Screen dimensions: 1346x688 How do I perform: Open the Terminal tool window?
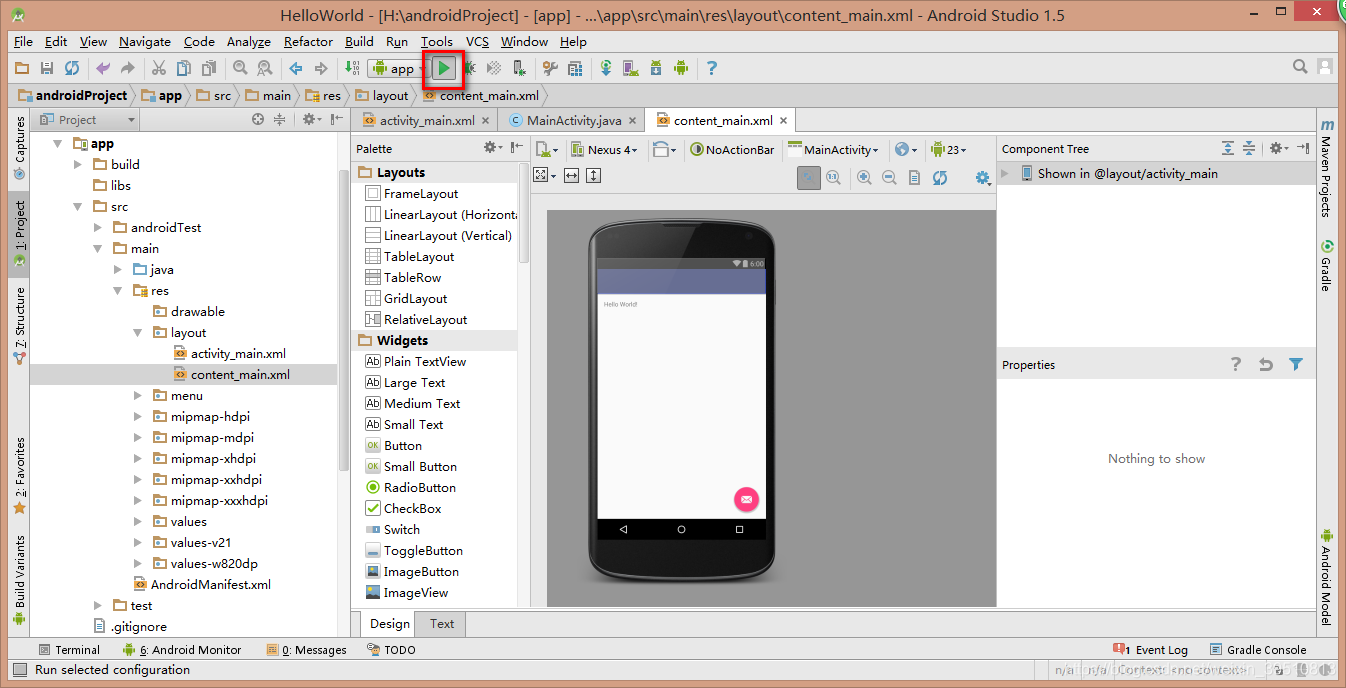[x=68, y=650]
